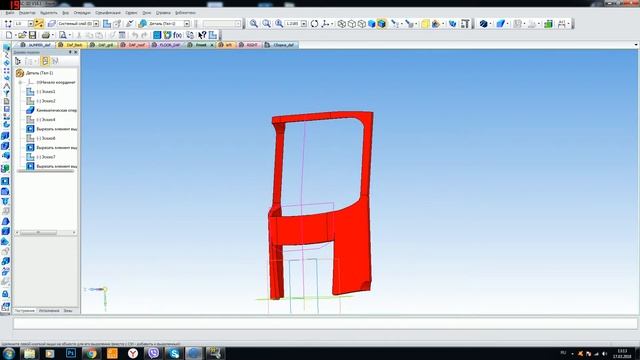Open the Редактор menu
Screen dimensions: 640x360
coord(27,13)
